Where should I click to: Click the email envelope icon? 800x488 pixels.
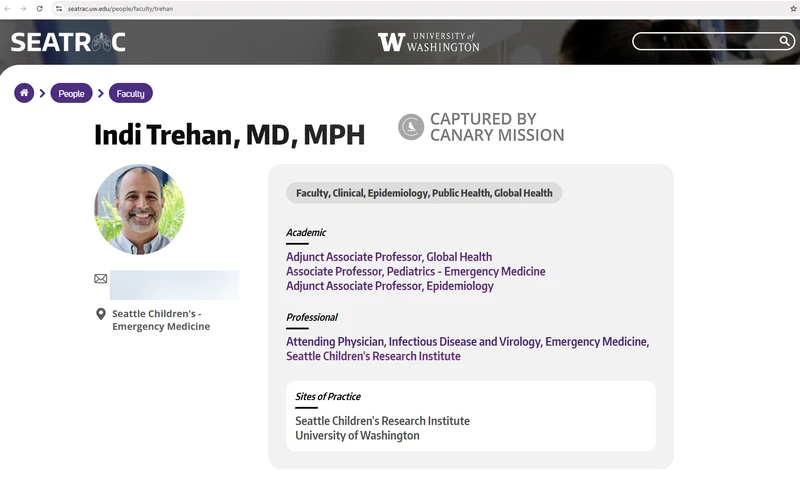[101, 279]
